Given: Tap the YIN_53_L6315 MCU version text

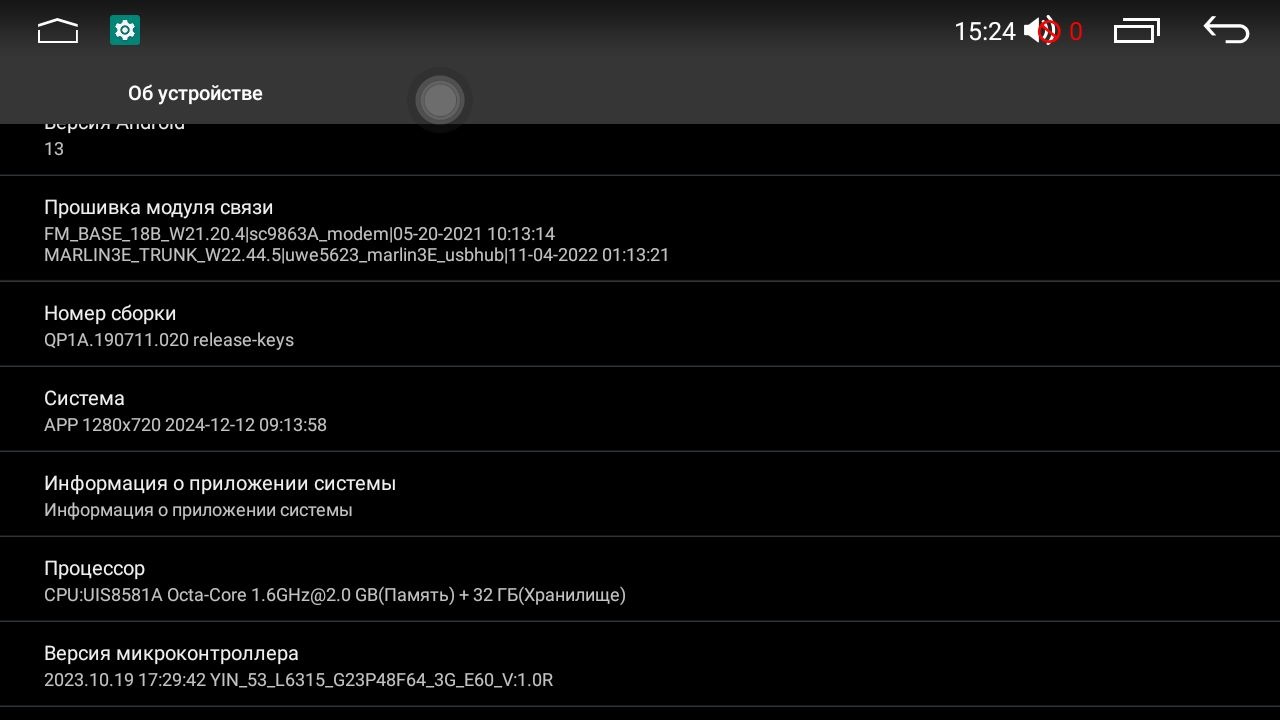Looking at the screenshot, I should coord(298,680).
